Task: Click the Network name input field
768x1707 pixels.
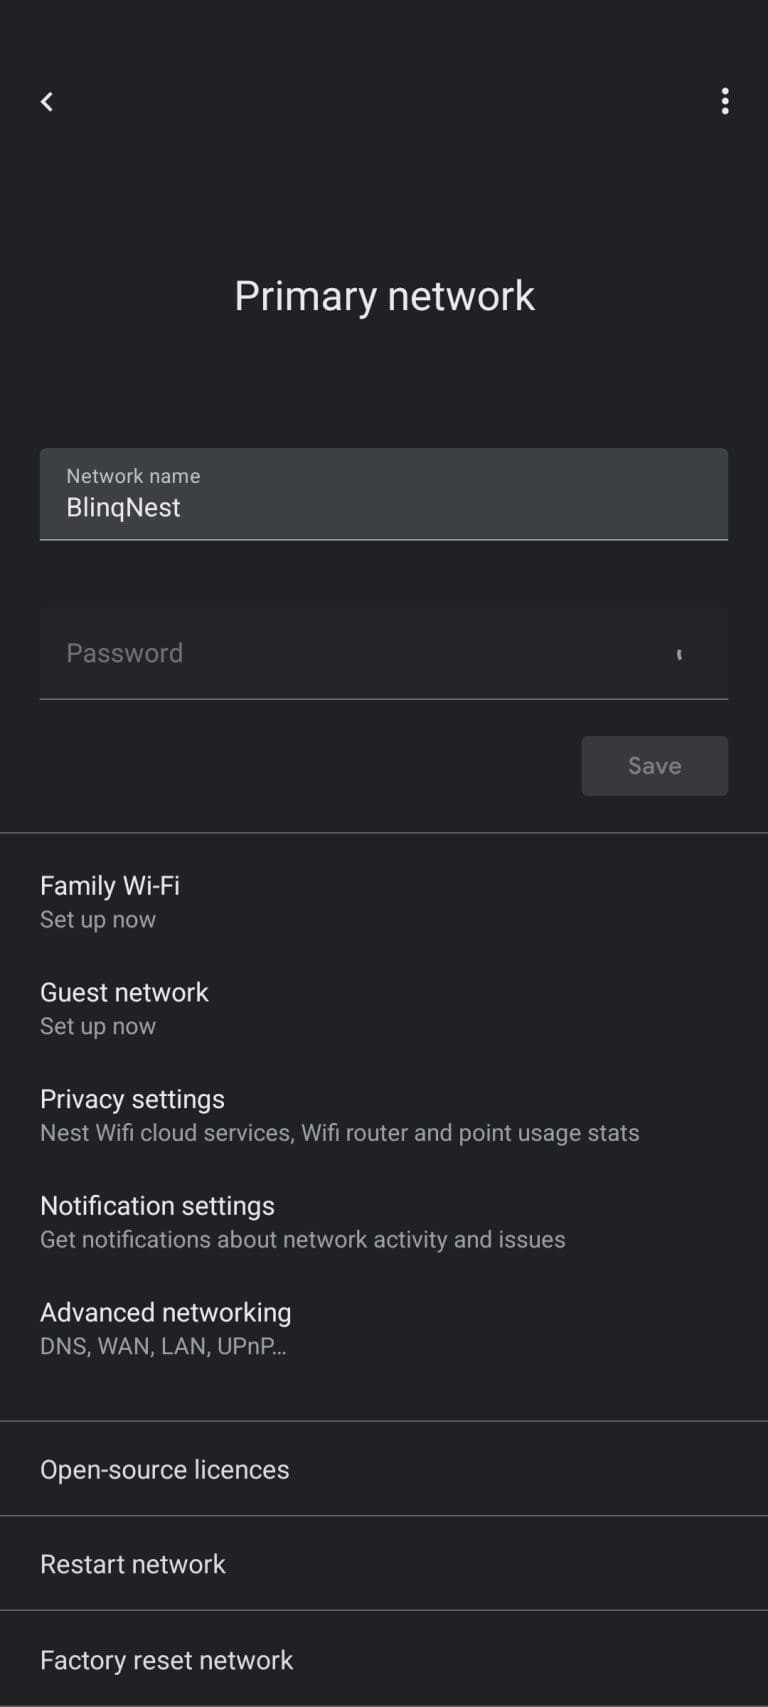Action: tap(384, 494)
